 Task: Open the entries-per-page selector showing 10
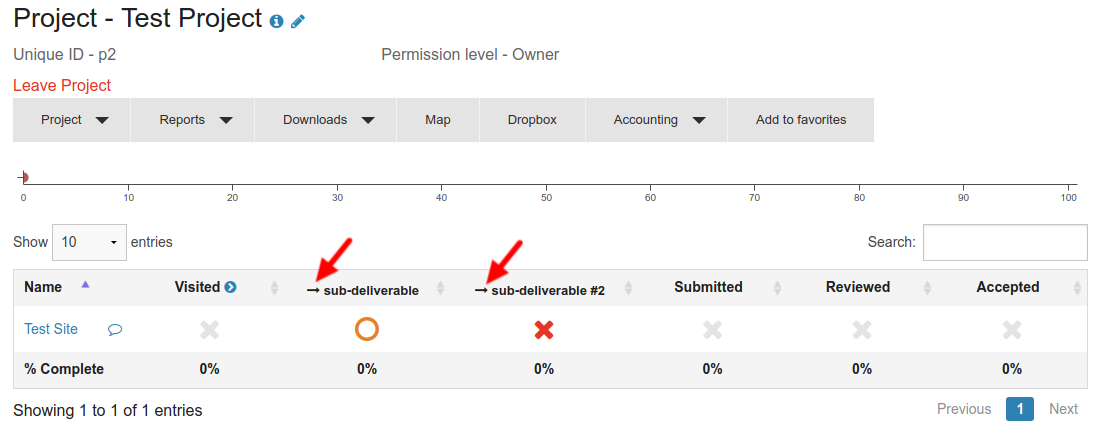tap(89, 242)
